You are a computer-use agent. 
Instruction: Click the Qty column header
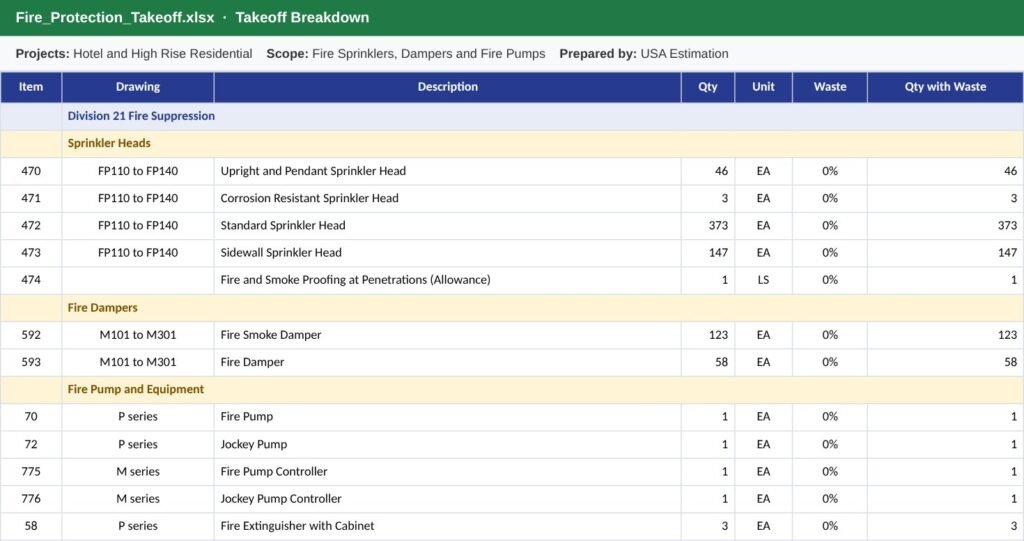[x=708, y=87]
